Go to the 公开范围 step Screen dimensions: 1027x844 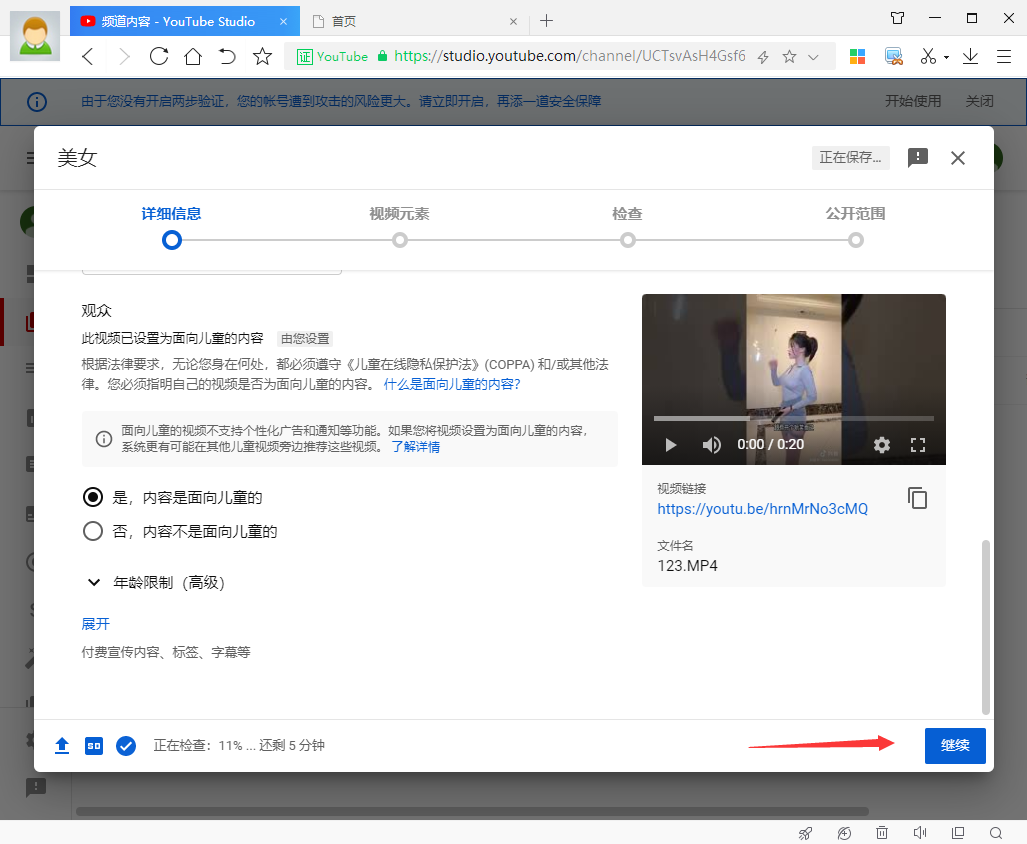pyautogui.click(x=855, y=227)
